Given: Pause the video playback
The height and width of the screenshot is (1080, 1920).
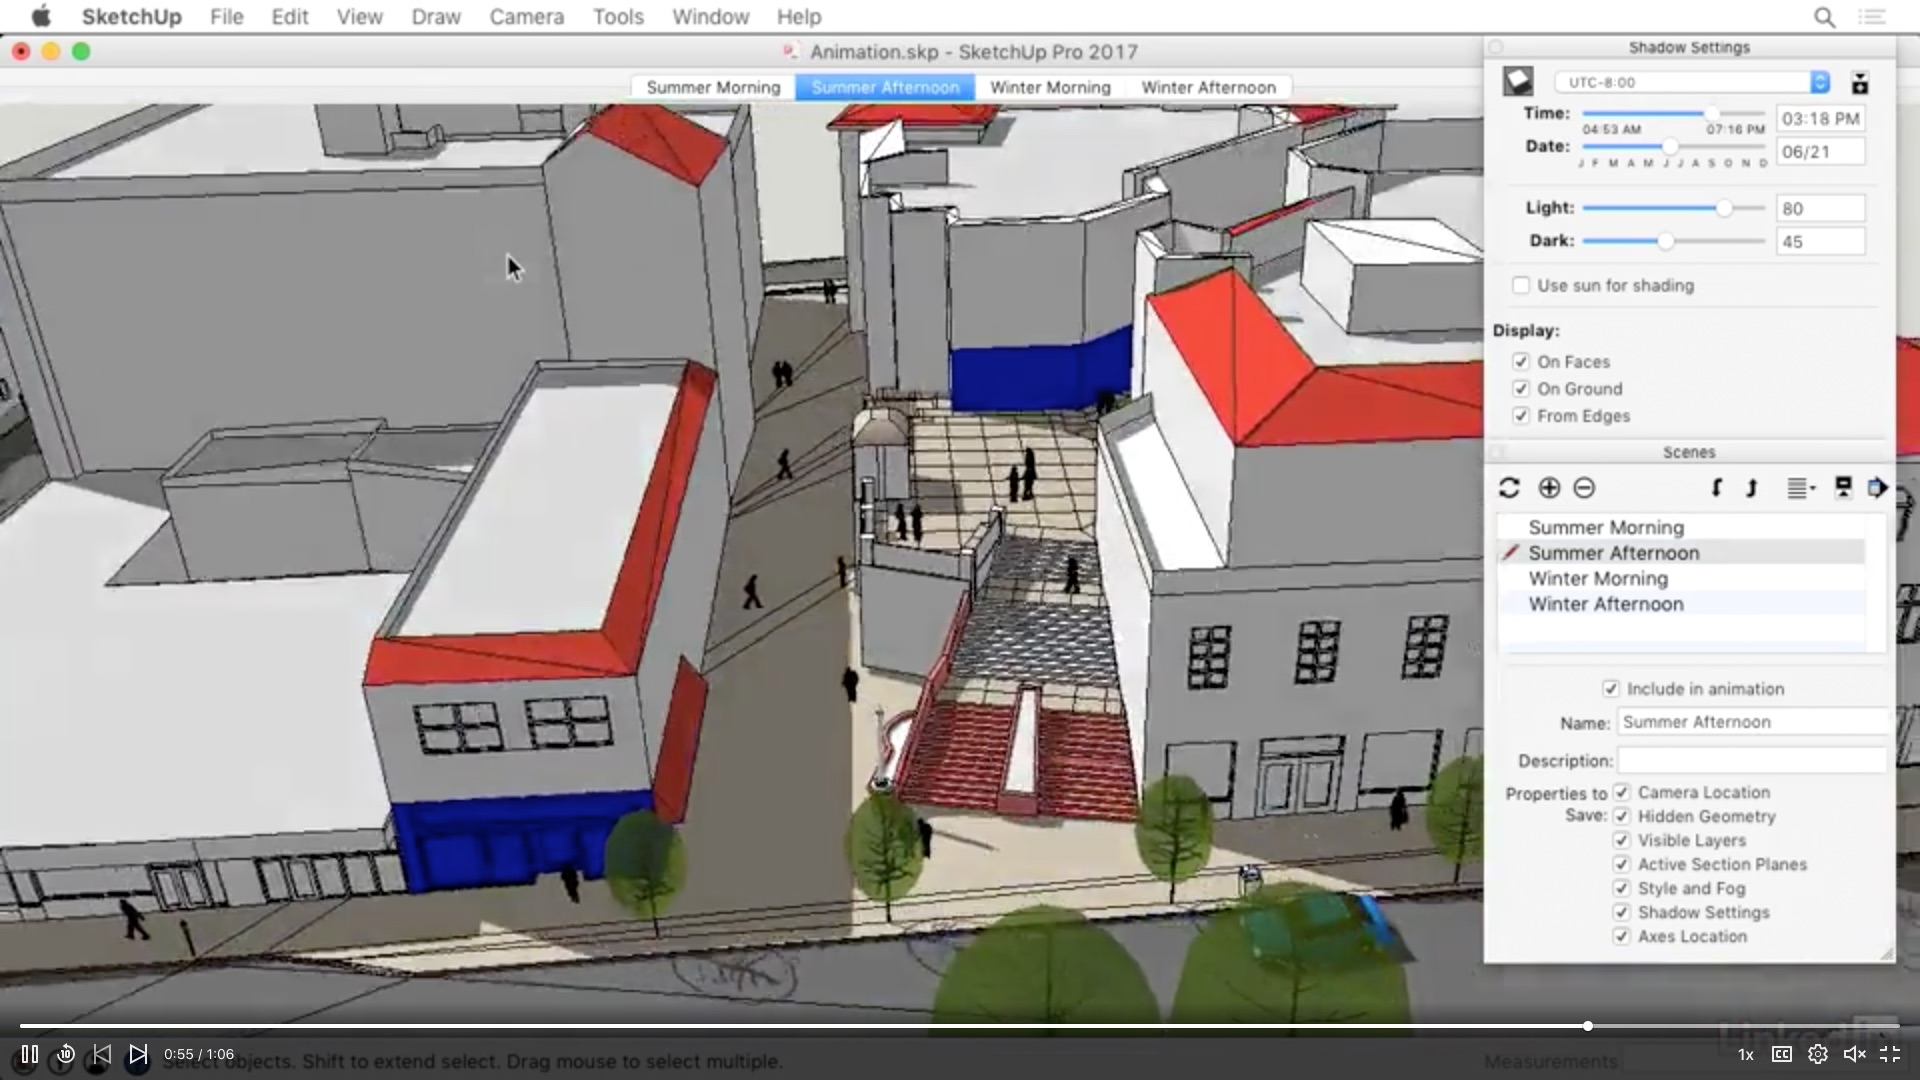Looking at the screenshot, I should (30, 1054).
